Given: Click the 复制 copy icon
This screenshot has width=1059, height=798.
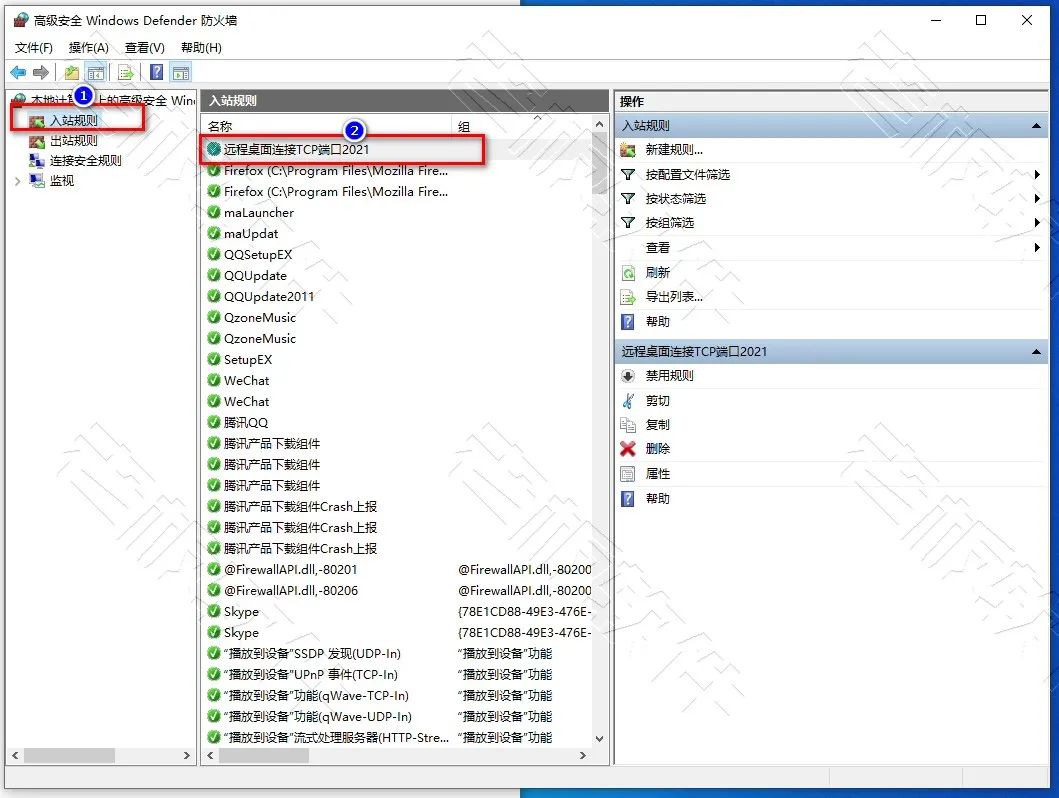Looking at the screenshot, I should click(628, 425).
